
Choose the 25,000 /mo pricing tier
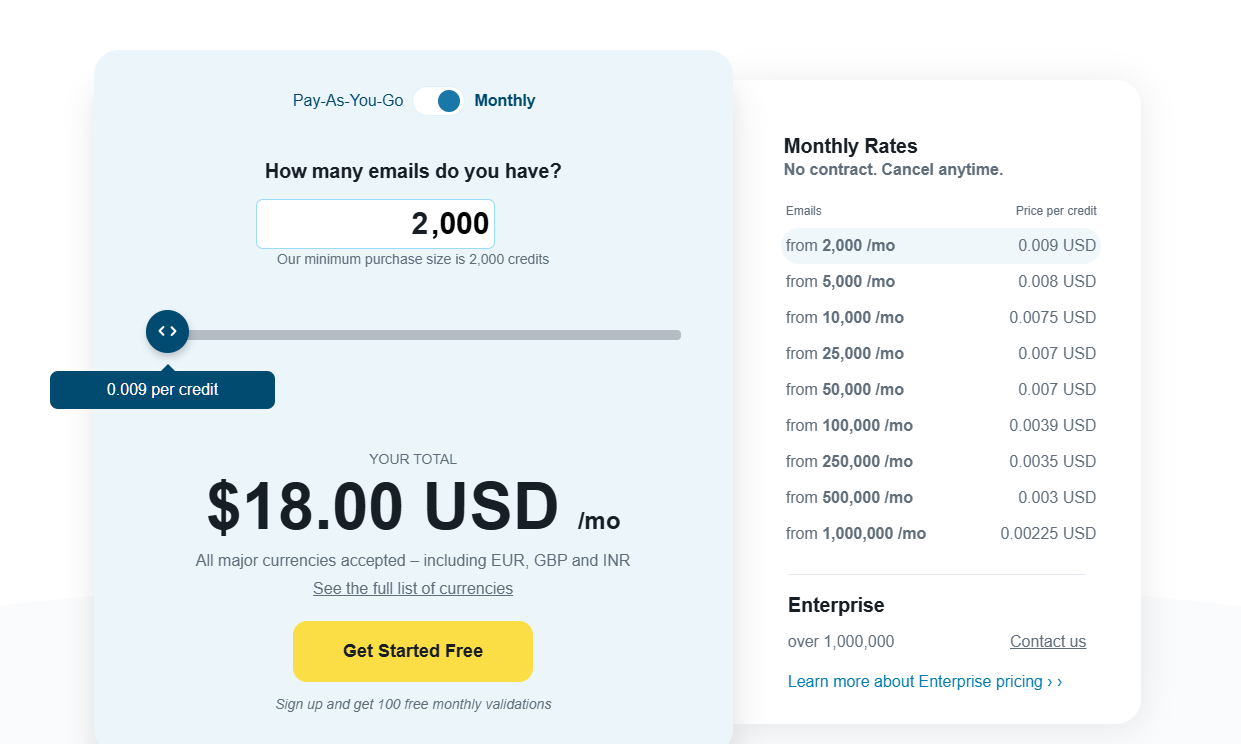pos(940,354)
